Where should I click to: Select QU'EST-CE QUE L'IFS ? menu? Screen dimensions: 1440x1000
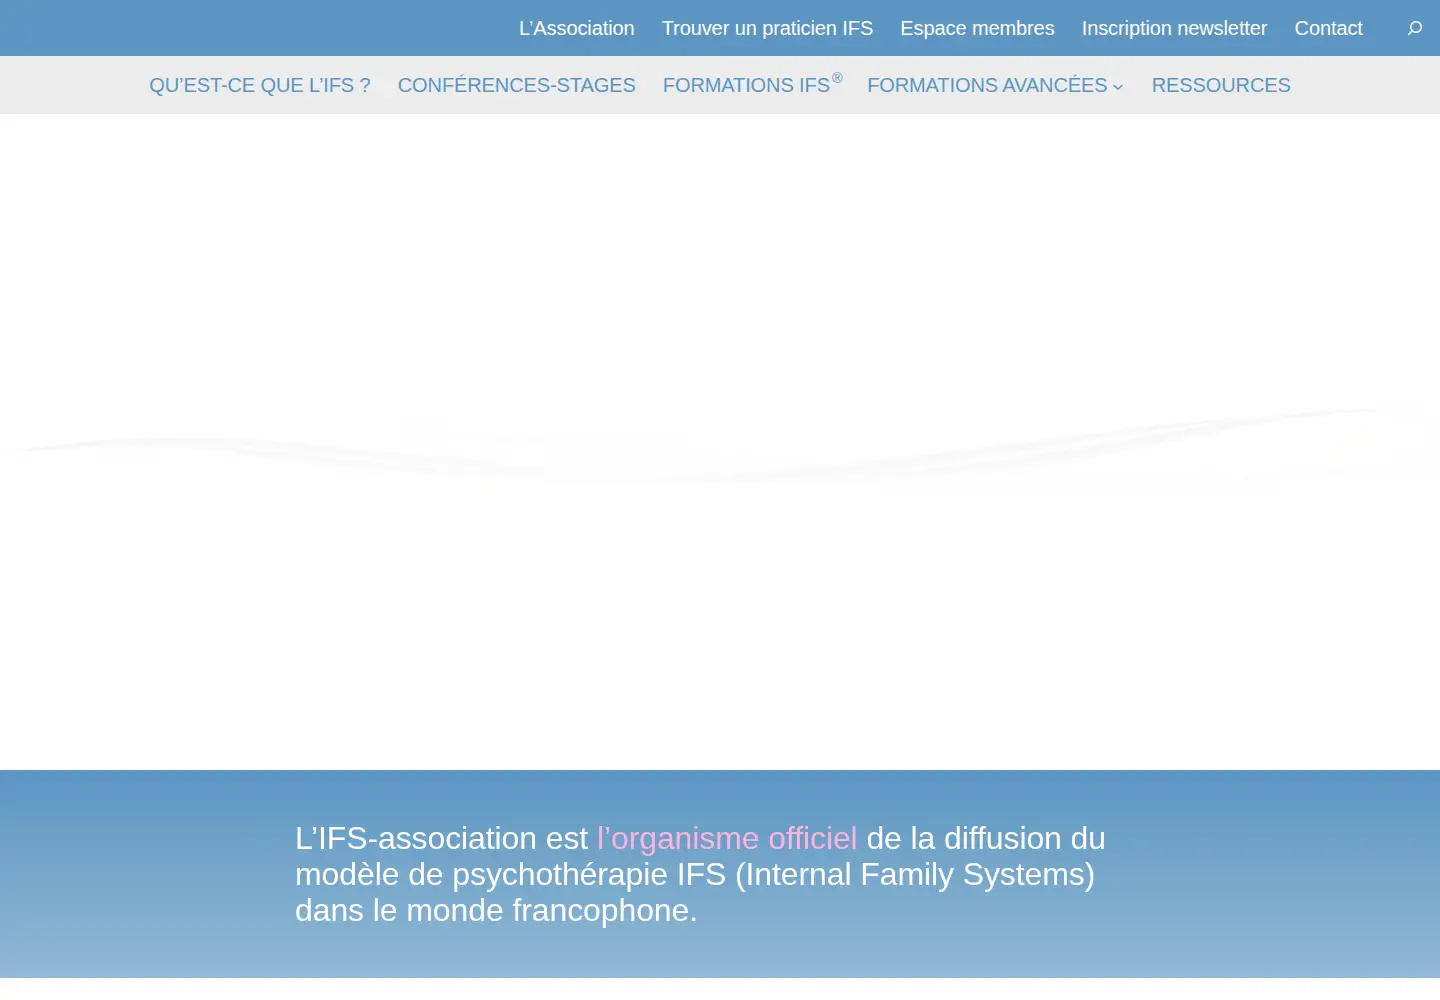tap(260, 85)
